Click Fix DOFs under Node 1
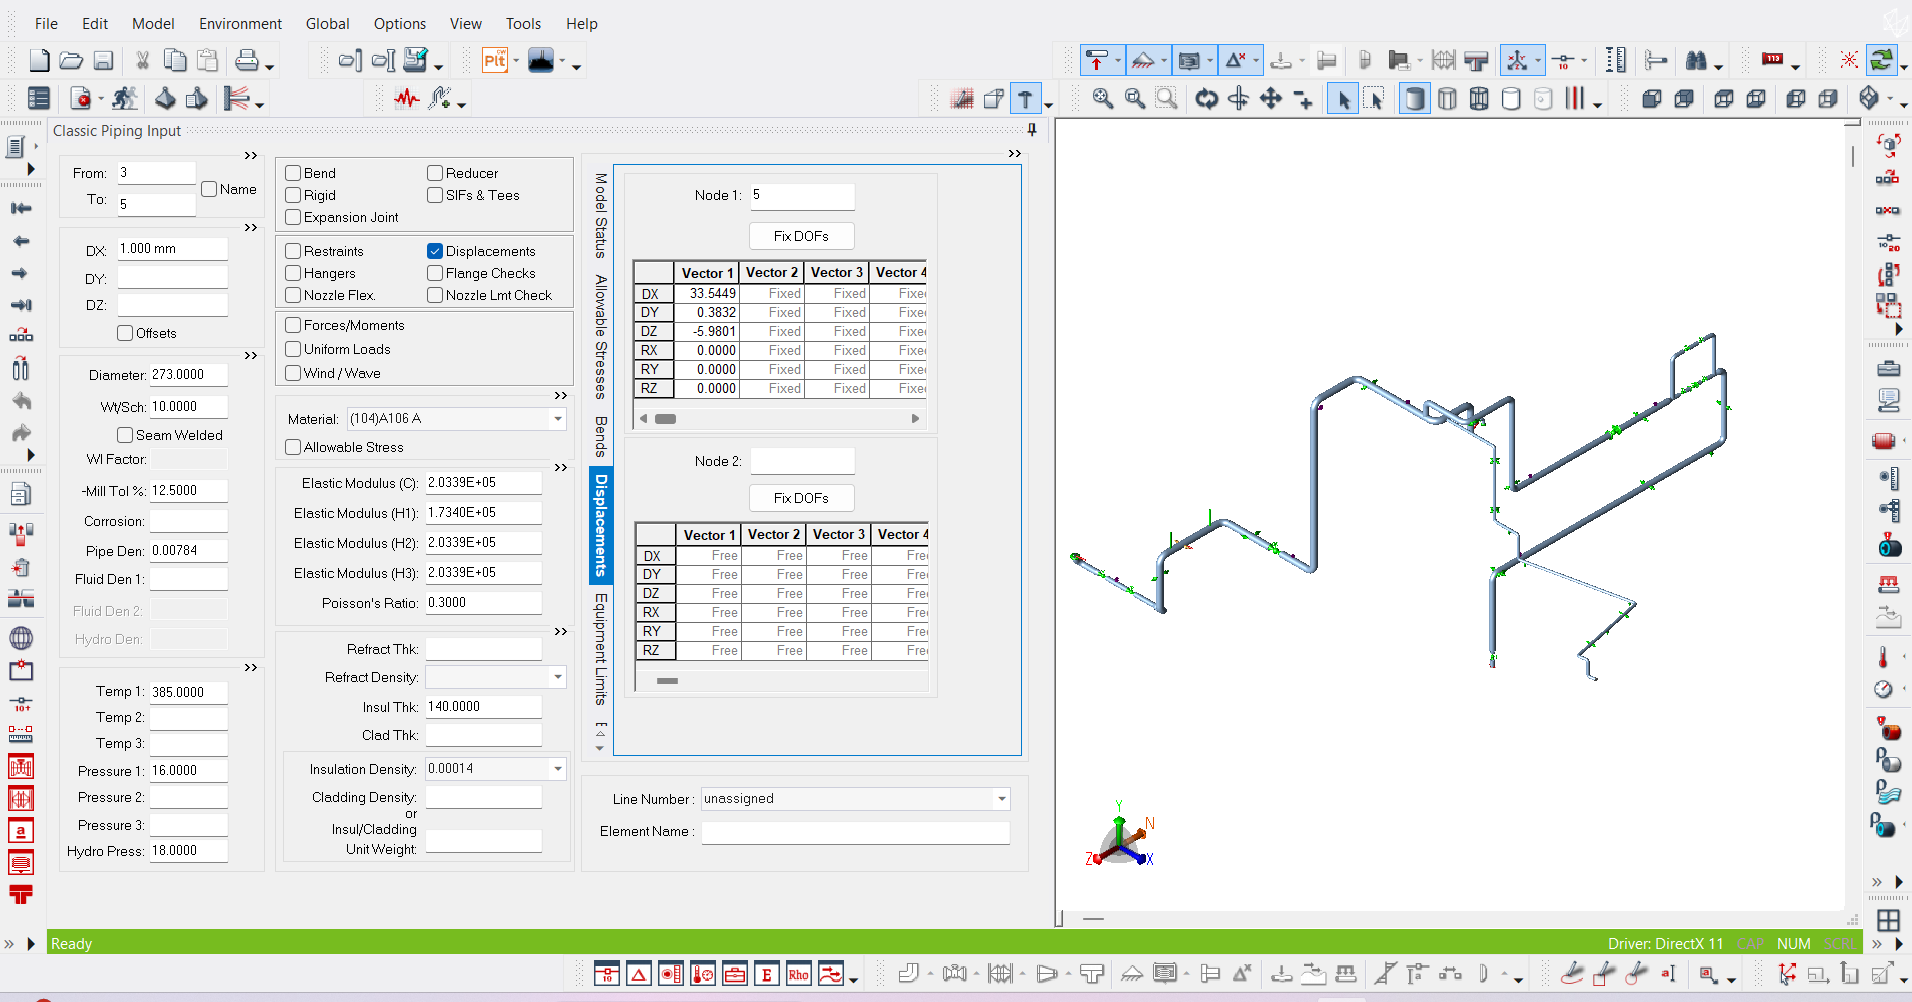Image resolution: width=1912 pixels, height=1002 pixels. click(801, 235)
